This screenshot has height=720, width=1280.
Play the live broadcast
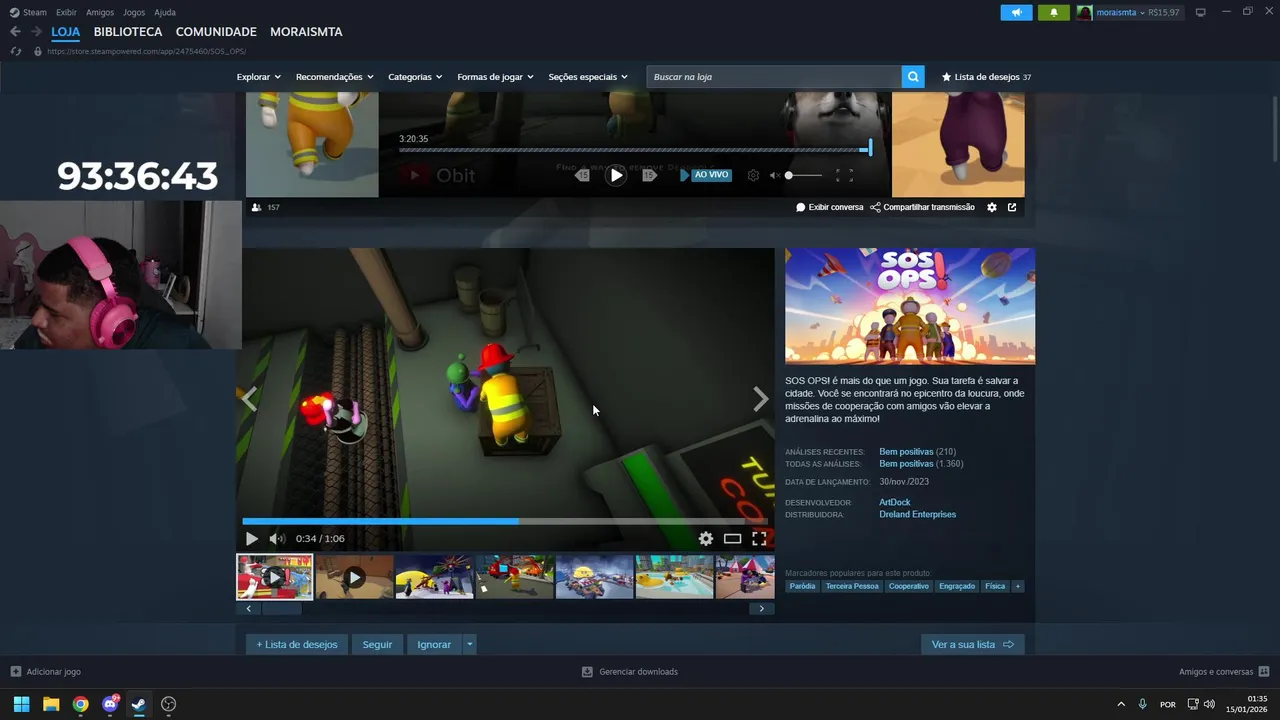point(616,175)
